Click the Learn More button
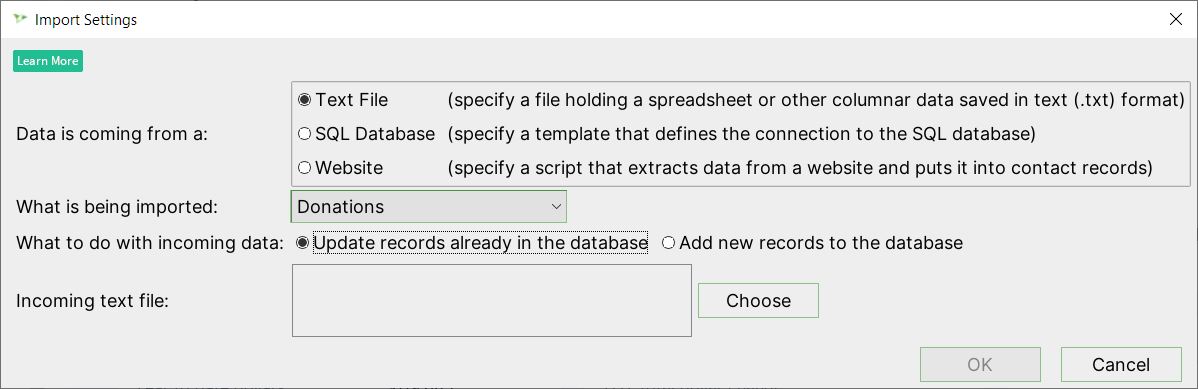This screenshot has height=389, width=1198. pos(47,61)
